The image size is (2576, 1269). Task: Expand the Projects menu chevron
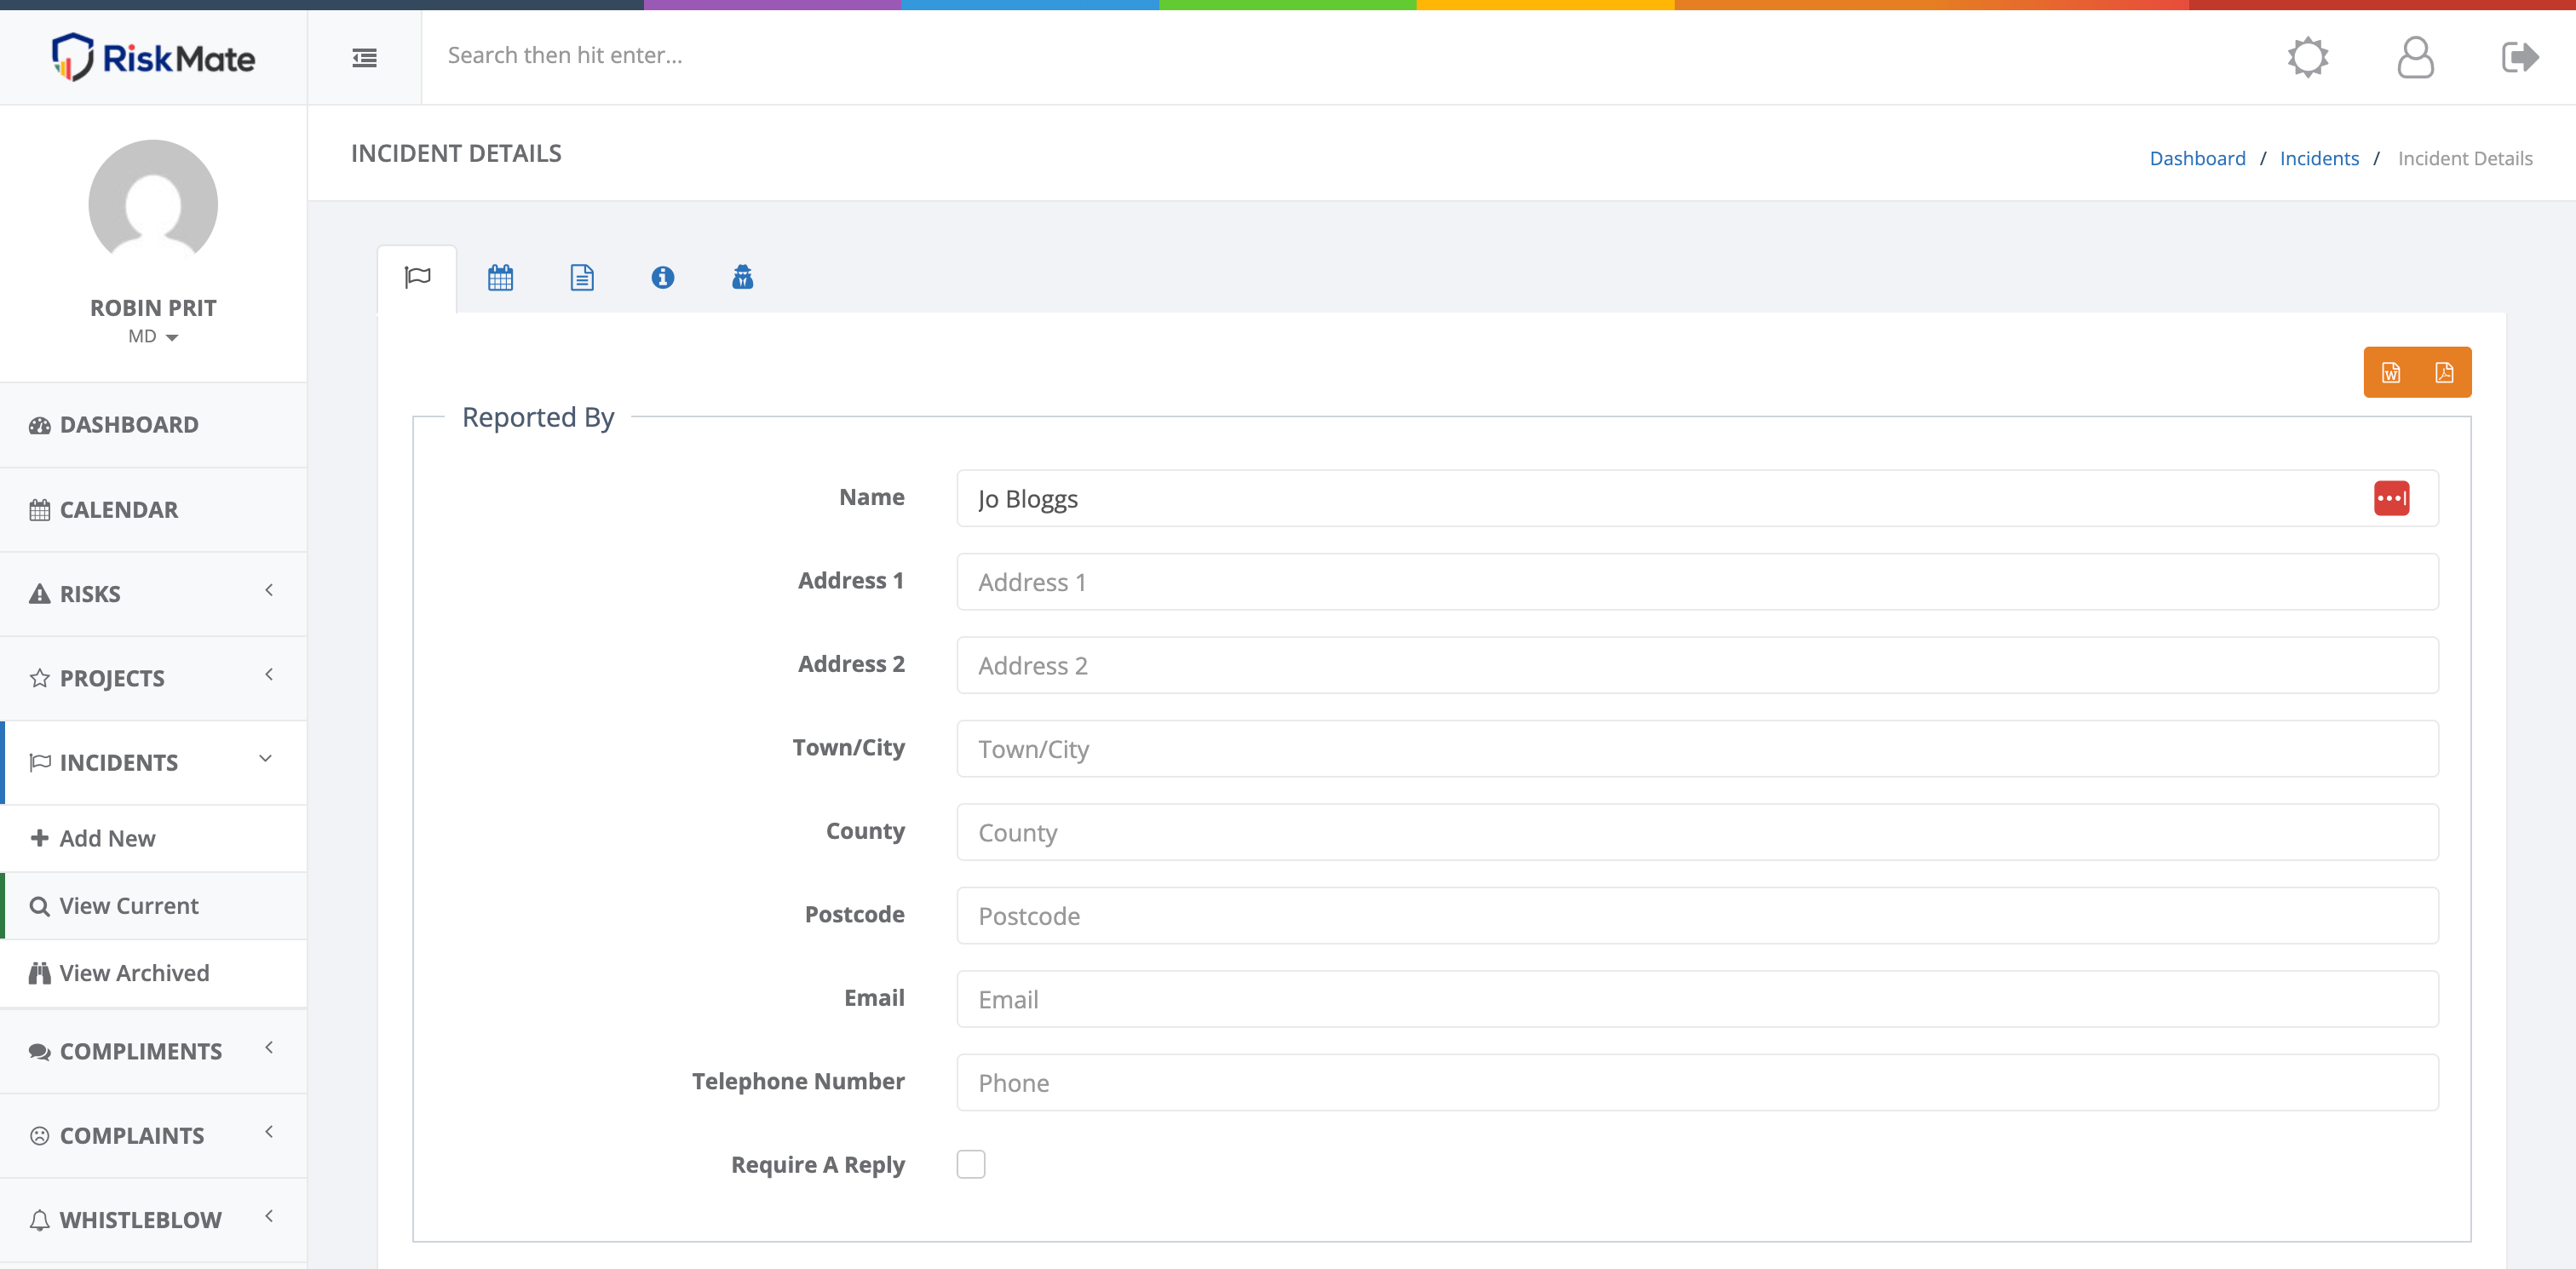[x=269, y=675]
